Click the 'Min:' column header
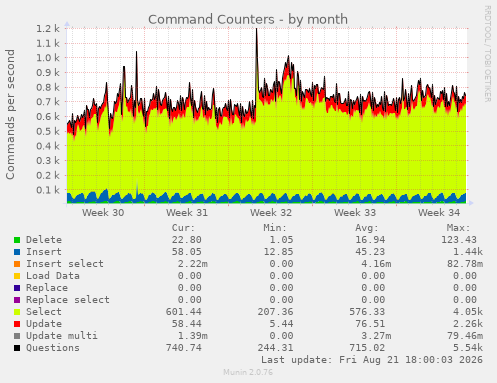497x383 pixels. click(275, 228)
